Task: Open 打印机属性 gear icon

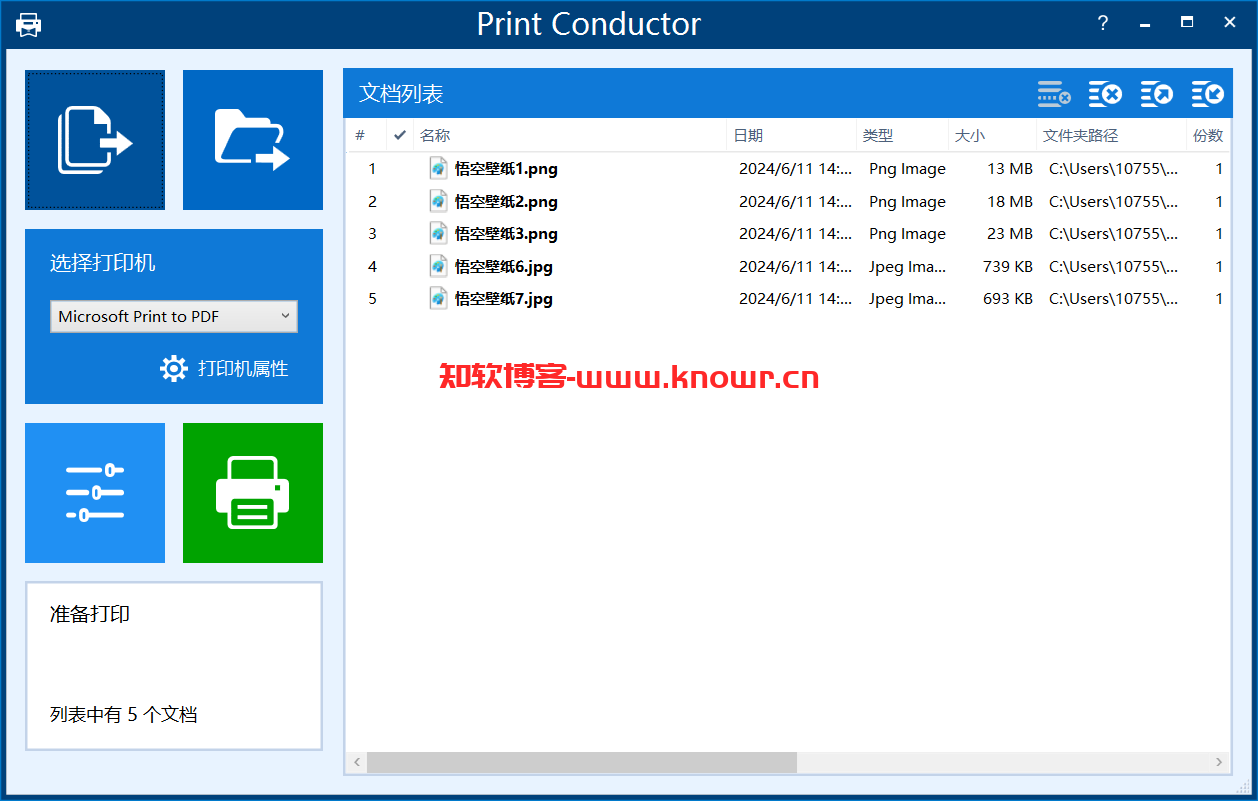Action: (174, 369)
